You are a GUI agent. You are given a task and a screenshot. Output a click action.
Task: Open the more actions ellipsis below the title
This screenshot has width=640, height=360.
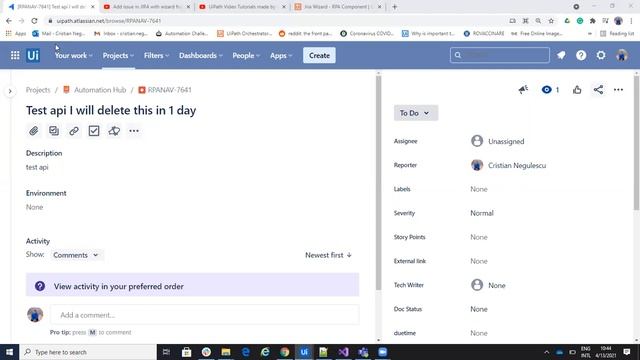coord(134,131)
